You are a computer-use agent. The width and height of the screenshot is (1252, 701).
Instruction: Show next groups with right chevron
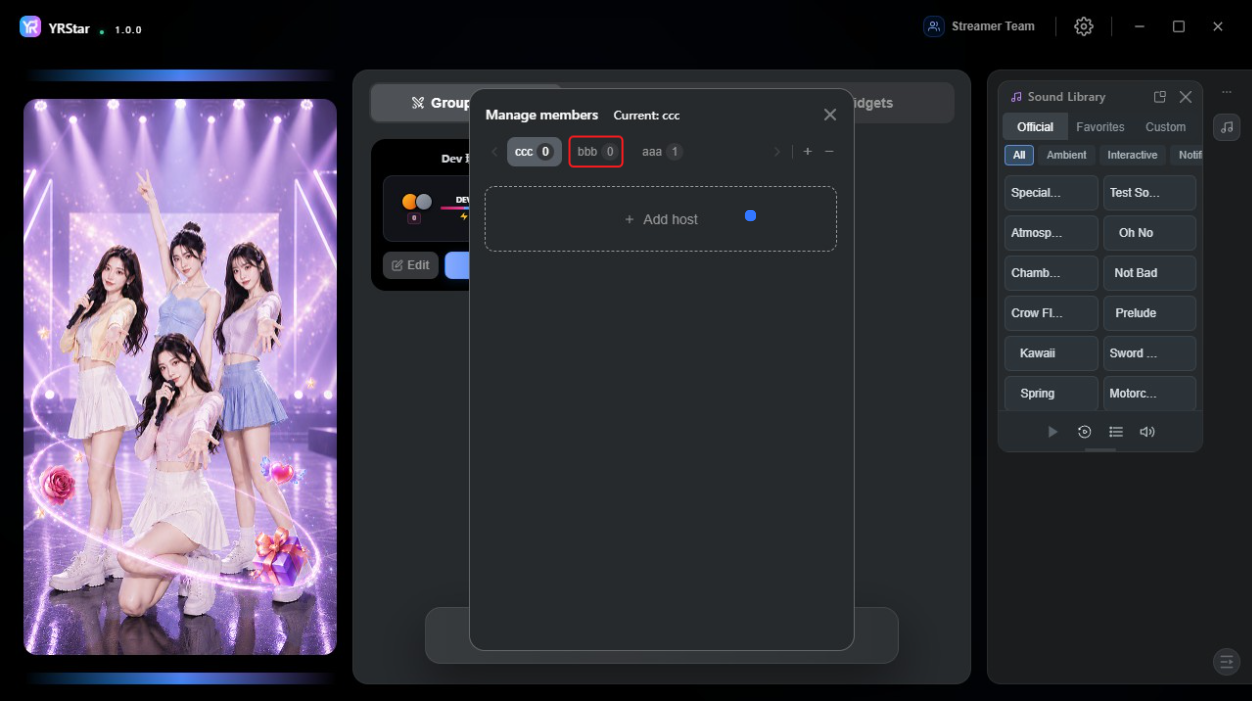777,152
